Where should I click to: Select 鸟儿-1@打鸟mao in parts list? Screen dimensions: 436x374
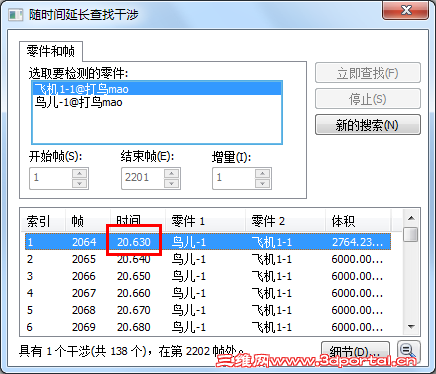(157, 102)
